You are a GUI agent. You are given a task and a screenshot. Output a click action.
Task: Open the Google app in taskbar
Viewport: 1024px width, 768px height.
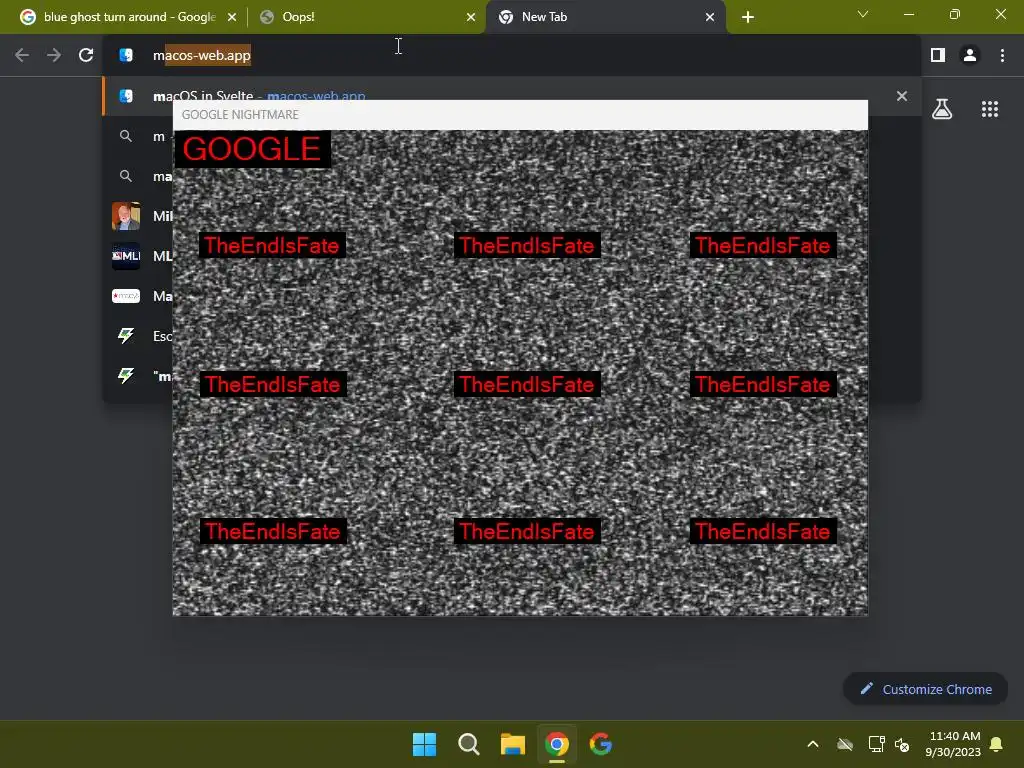pos(601,744)
